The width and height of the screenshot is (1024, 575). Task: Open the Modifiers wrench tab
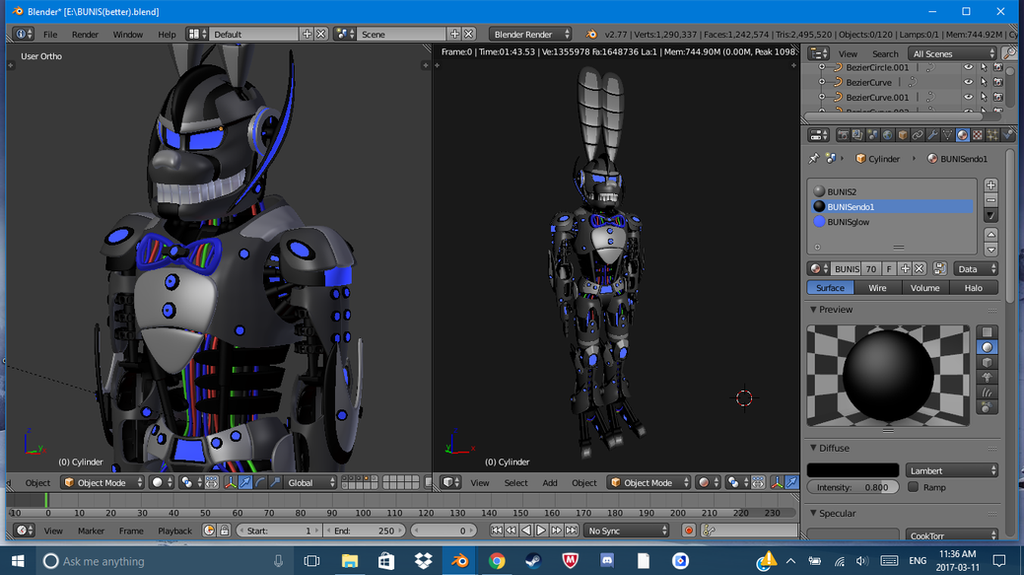933,135
